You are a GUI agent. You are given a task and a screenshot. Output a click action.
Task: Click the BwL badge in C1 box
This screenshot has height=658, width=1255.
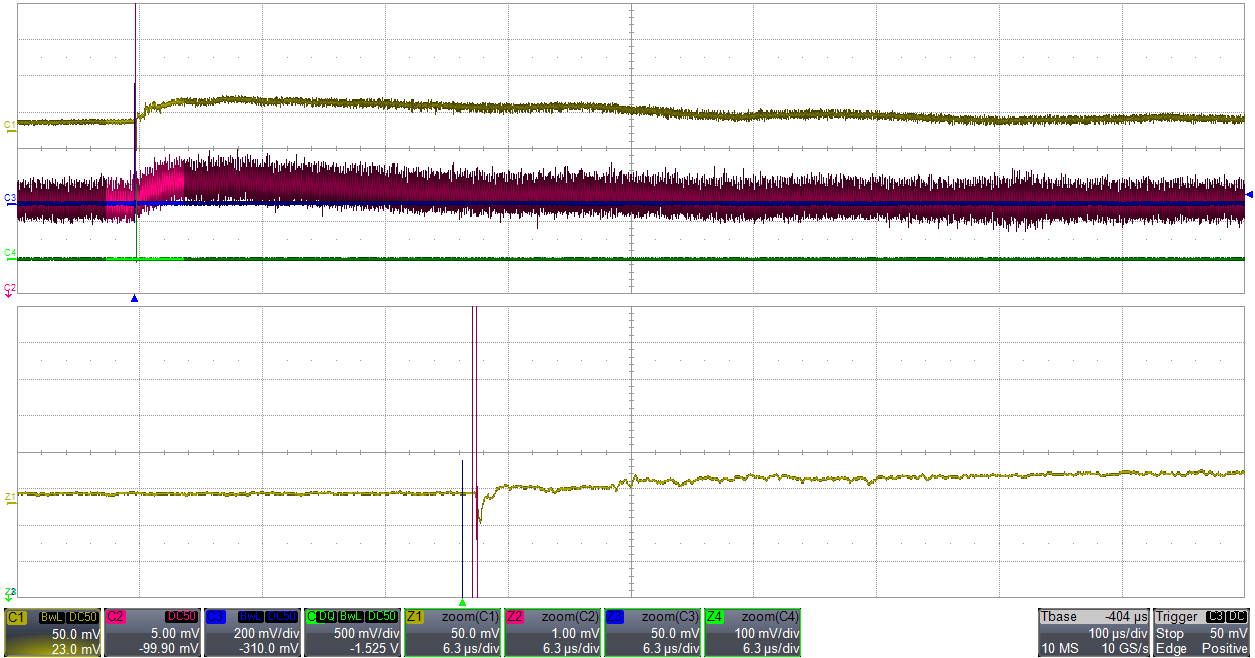[x=52, y=617]
